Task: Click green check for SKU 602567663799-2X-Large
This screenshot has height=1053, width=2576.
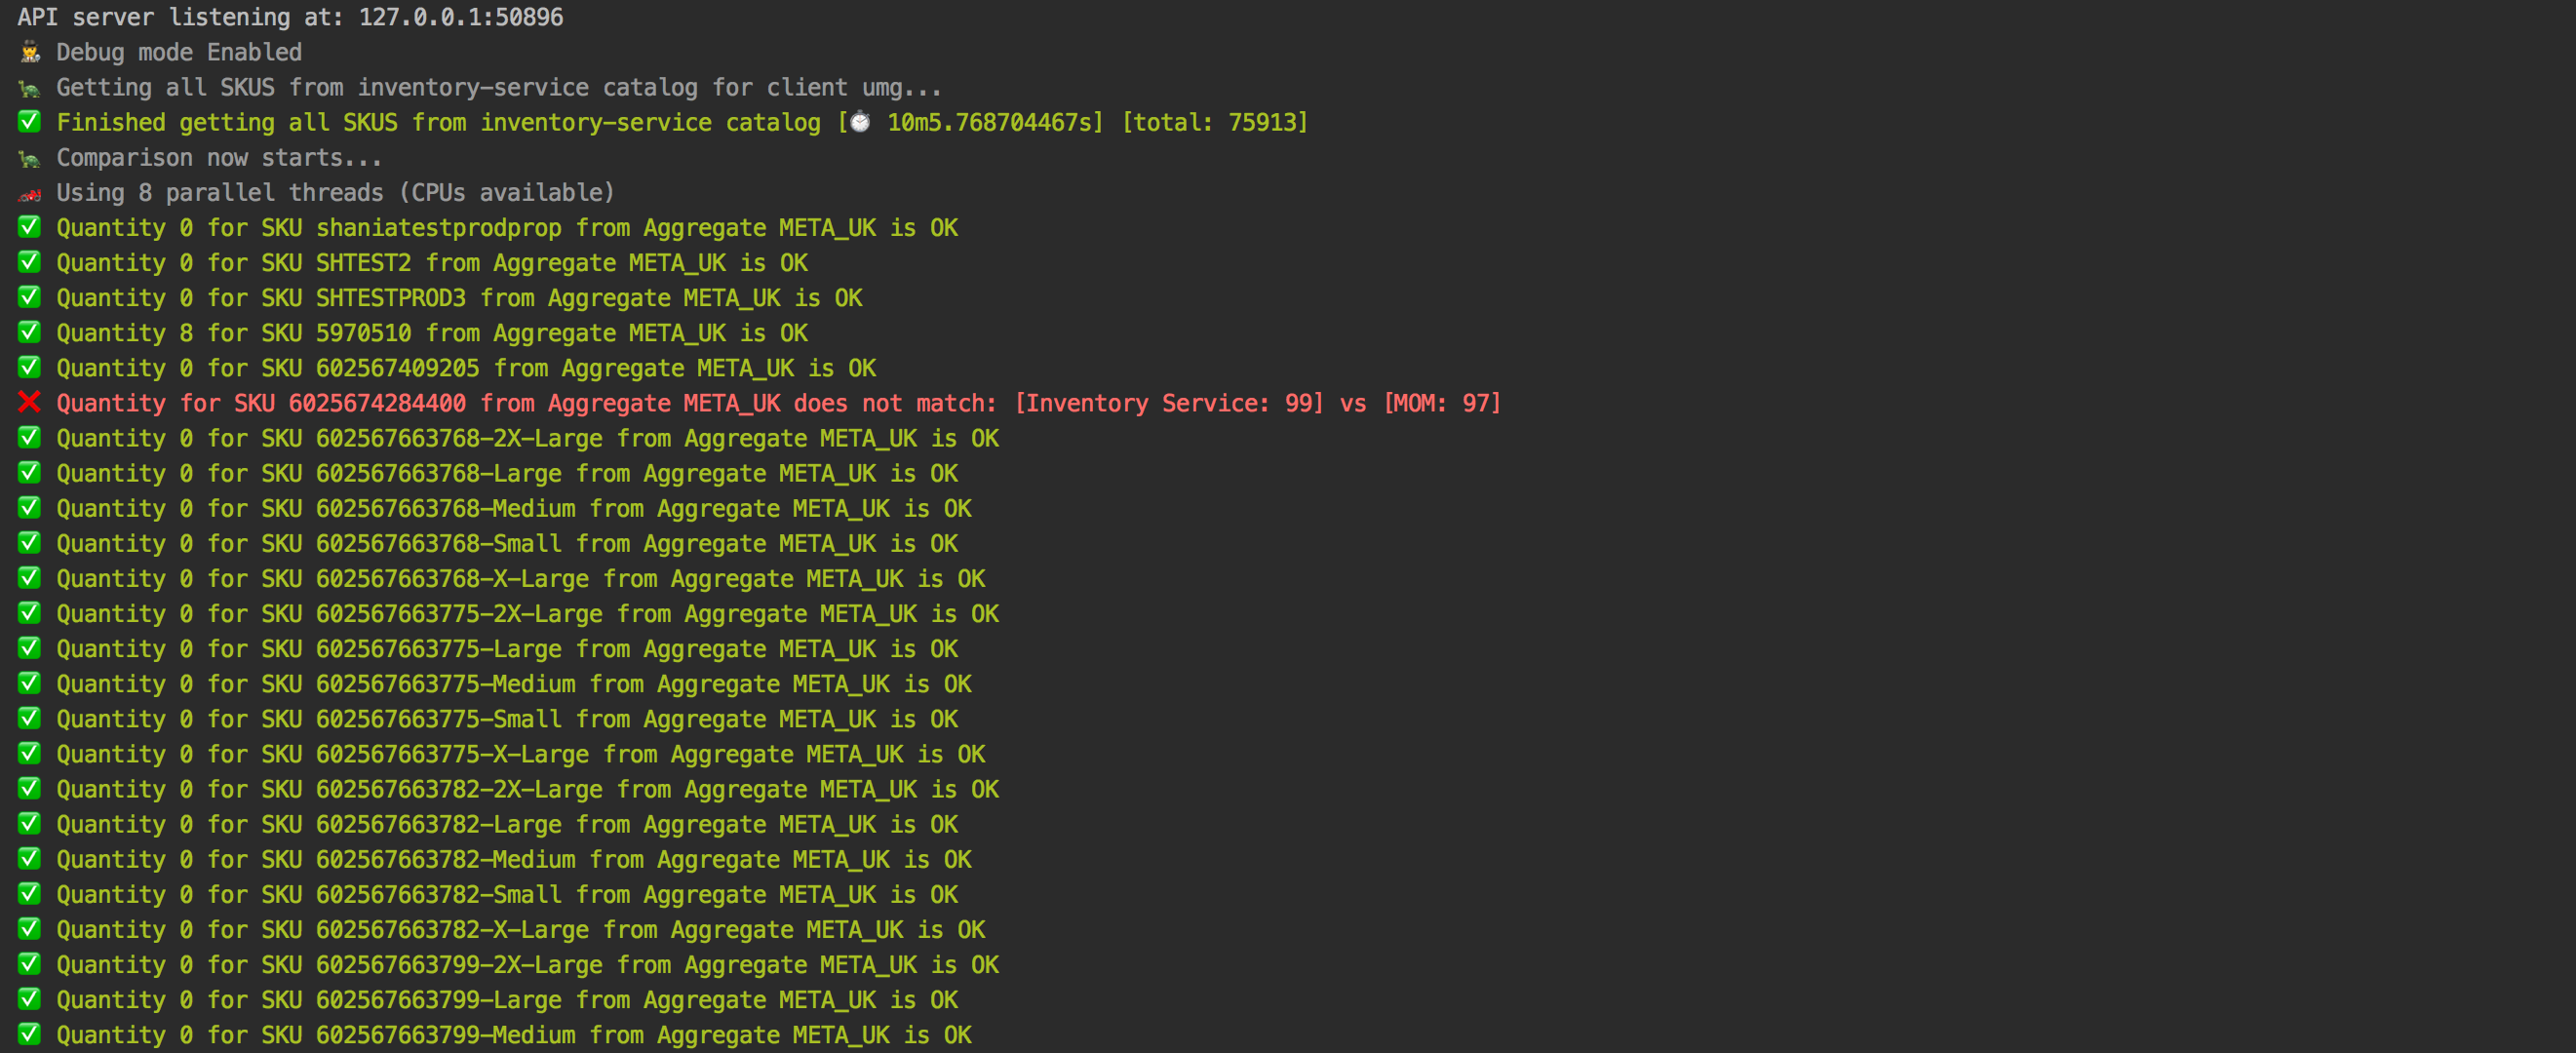Action: point(30,964)
